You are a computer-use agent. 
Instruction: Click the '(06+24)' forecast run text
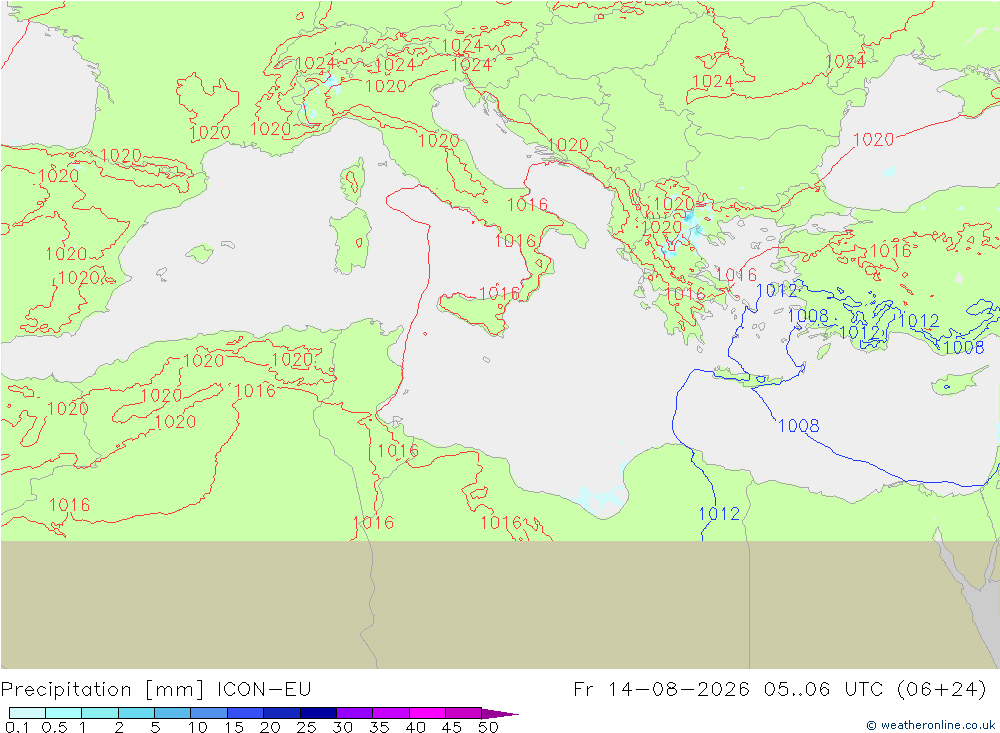[941, 690]
